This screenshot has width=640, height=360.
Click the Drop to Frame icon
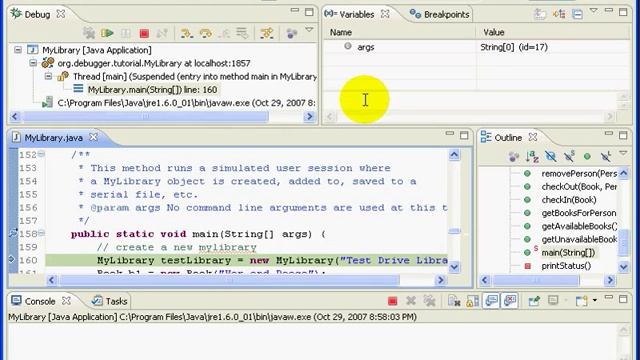coord(242,33)
